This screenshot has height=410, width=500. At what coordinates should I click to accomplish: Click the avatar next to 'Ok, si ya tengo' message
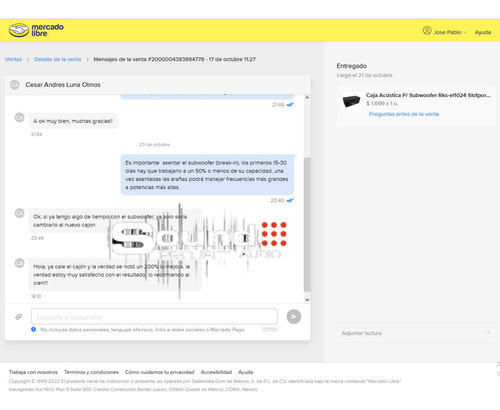(x=20, y=213)
